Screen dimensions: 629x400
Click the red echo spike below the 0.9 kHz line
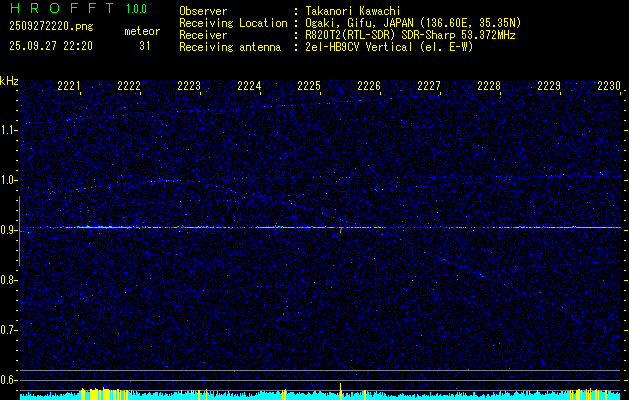click(341, 231)
